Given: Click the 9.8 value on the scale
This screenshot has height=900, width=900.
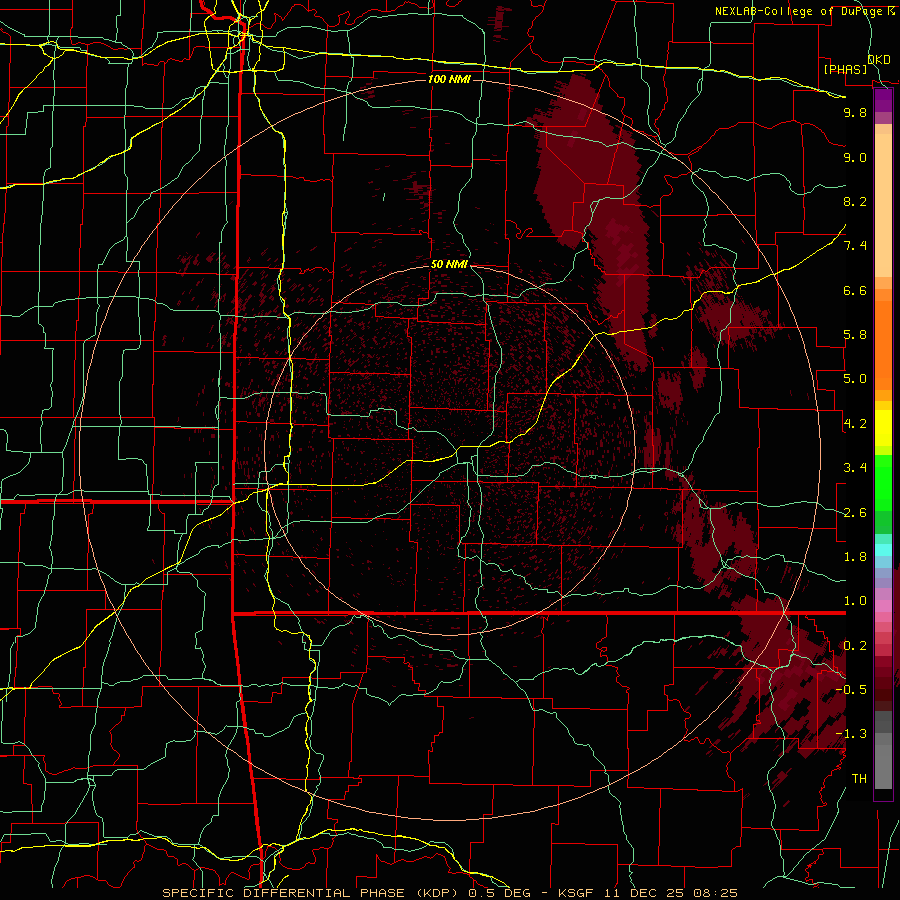Looking at the screenshot, I should click(855, 112).
